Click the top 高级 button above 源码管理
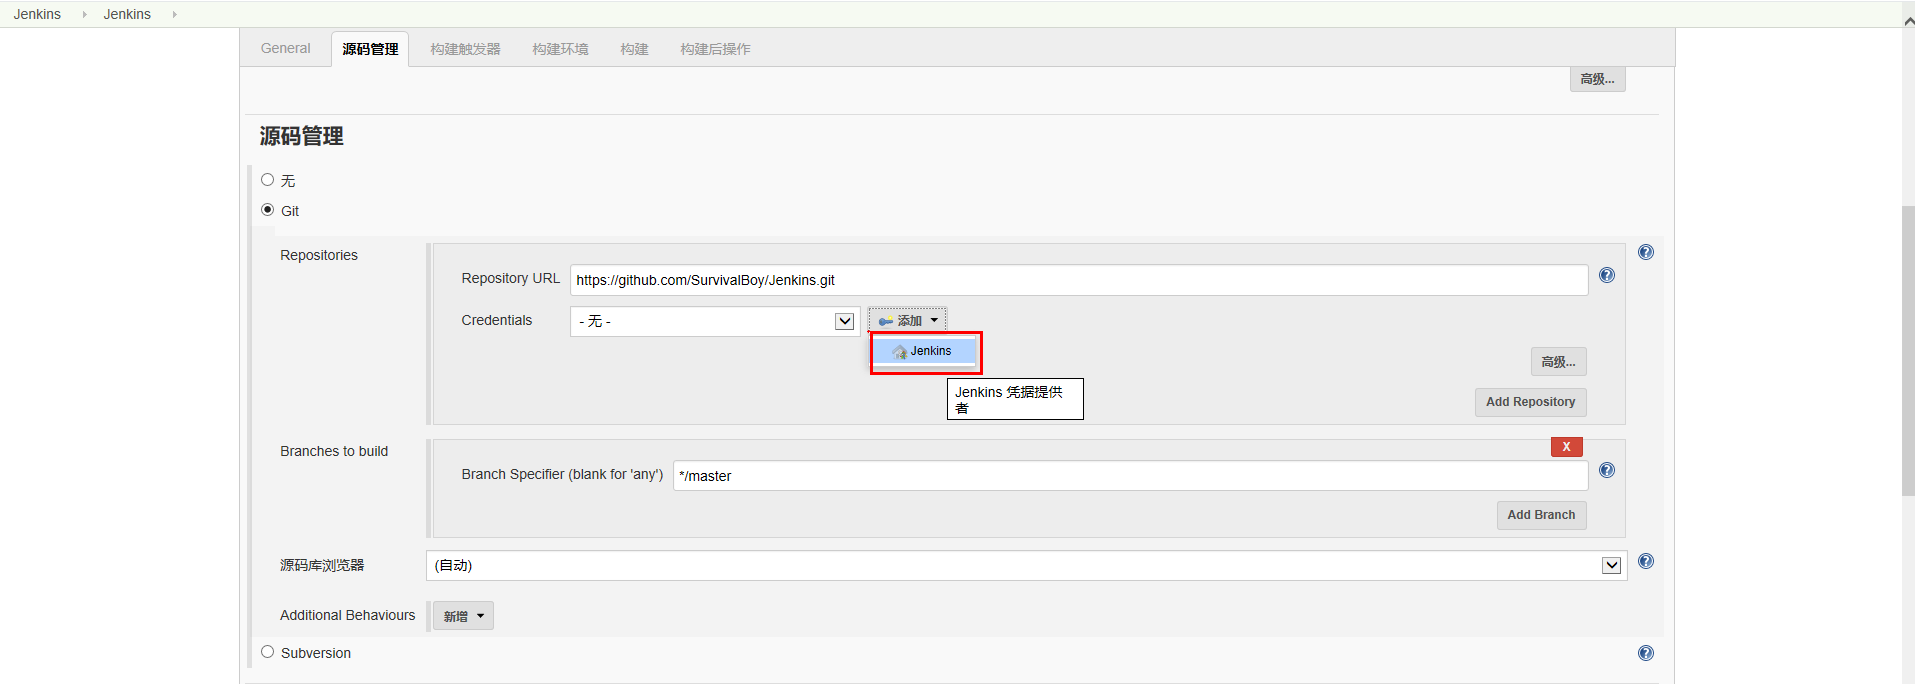 (x=1597, y=79)
